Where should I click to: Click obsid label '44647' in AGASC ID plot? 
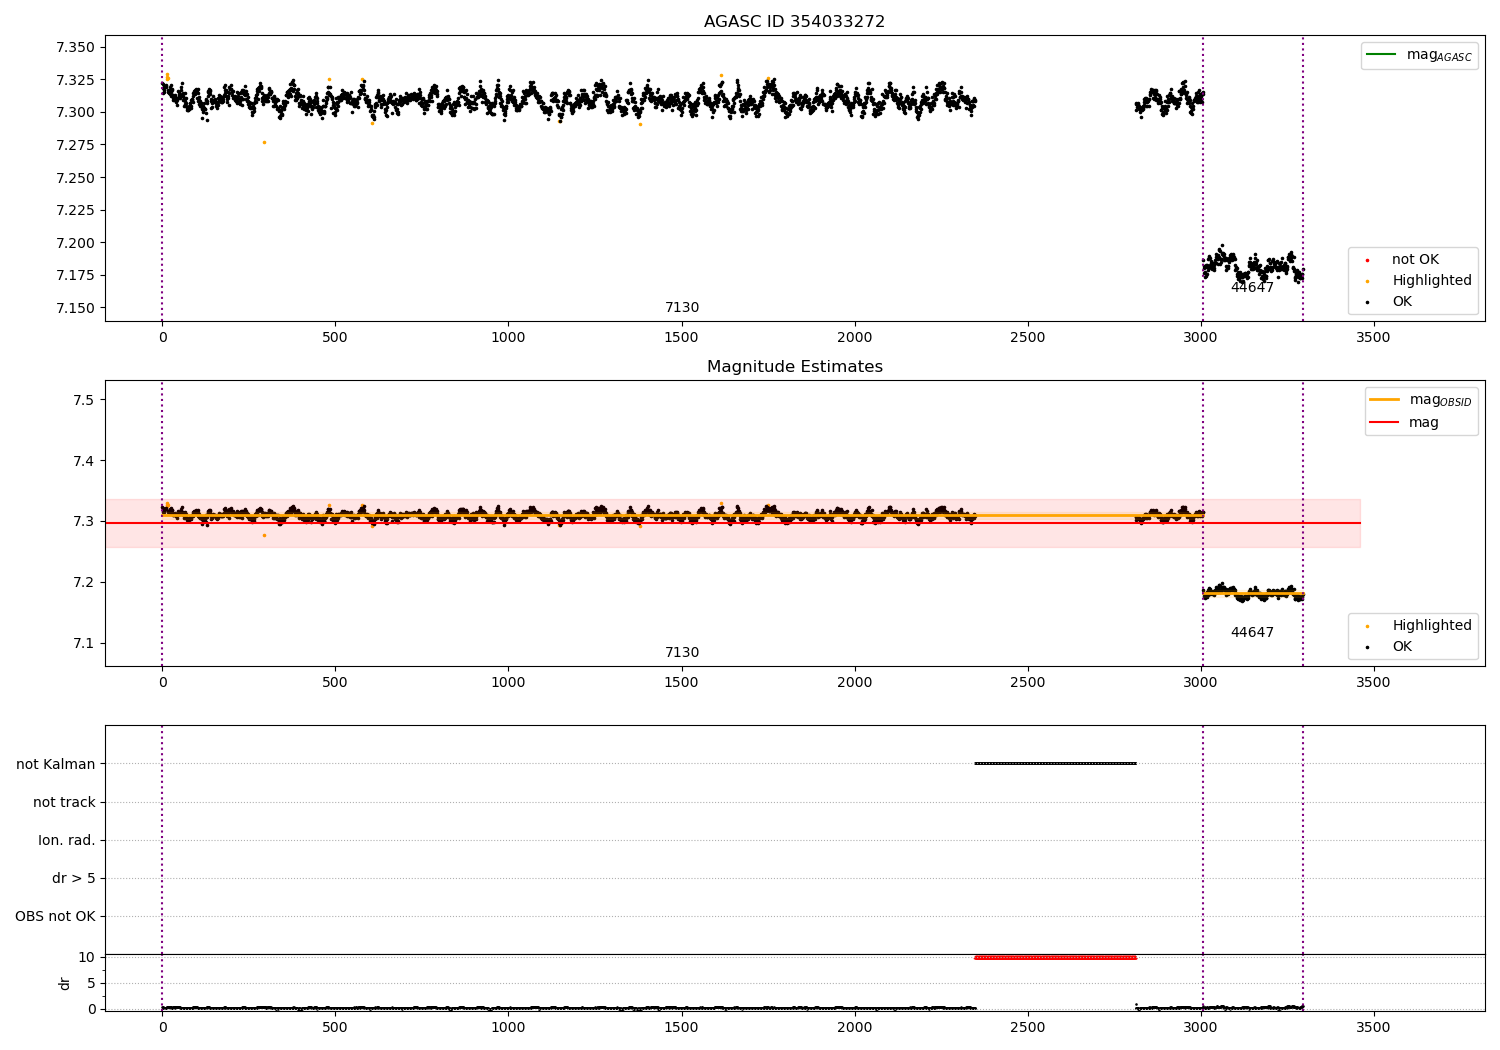point(1252,288)
